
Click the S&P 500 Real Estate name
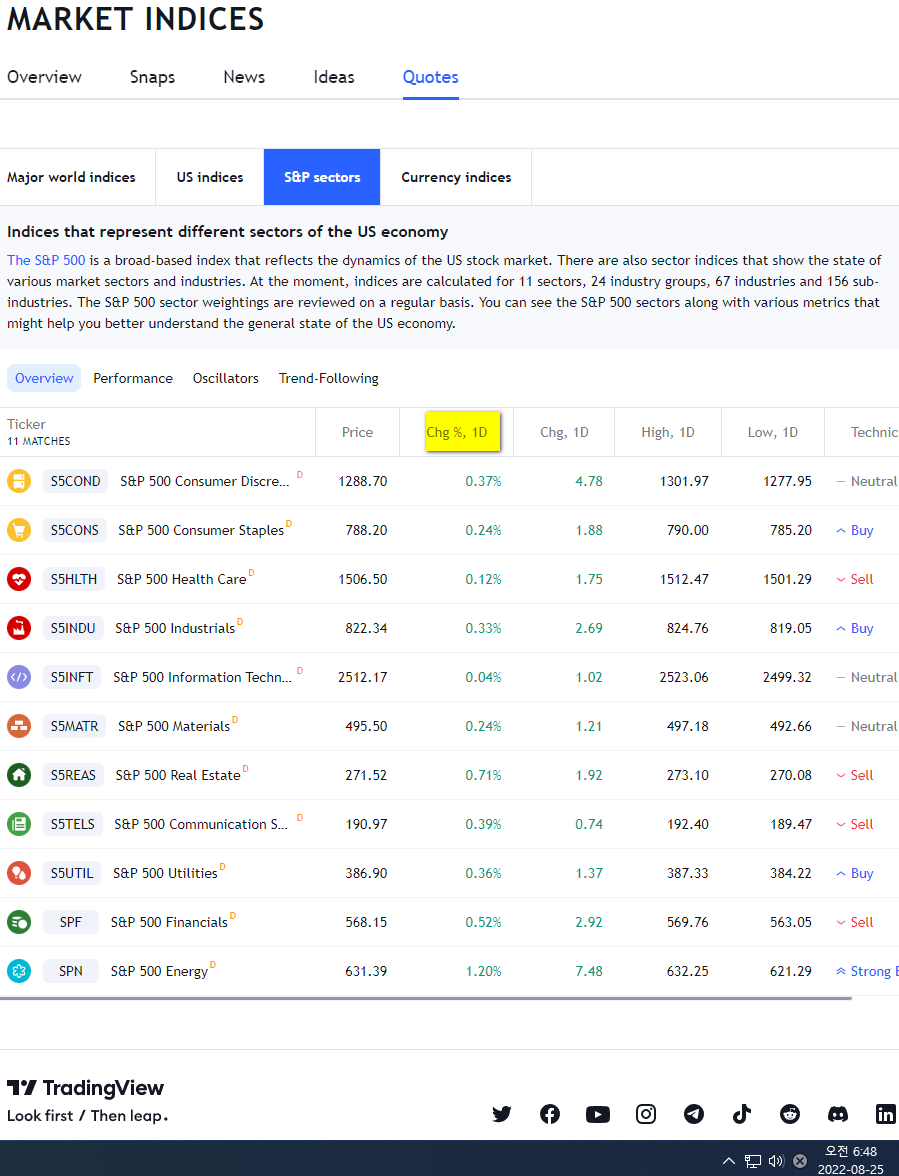click(178, 775)
